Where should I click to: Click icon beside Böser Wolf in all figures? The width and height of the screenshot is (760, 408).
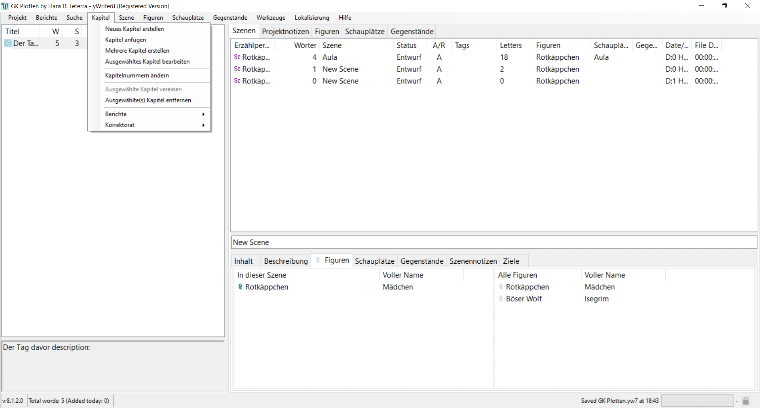[x=501, y=299]
